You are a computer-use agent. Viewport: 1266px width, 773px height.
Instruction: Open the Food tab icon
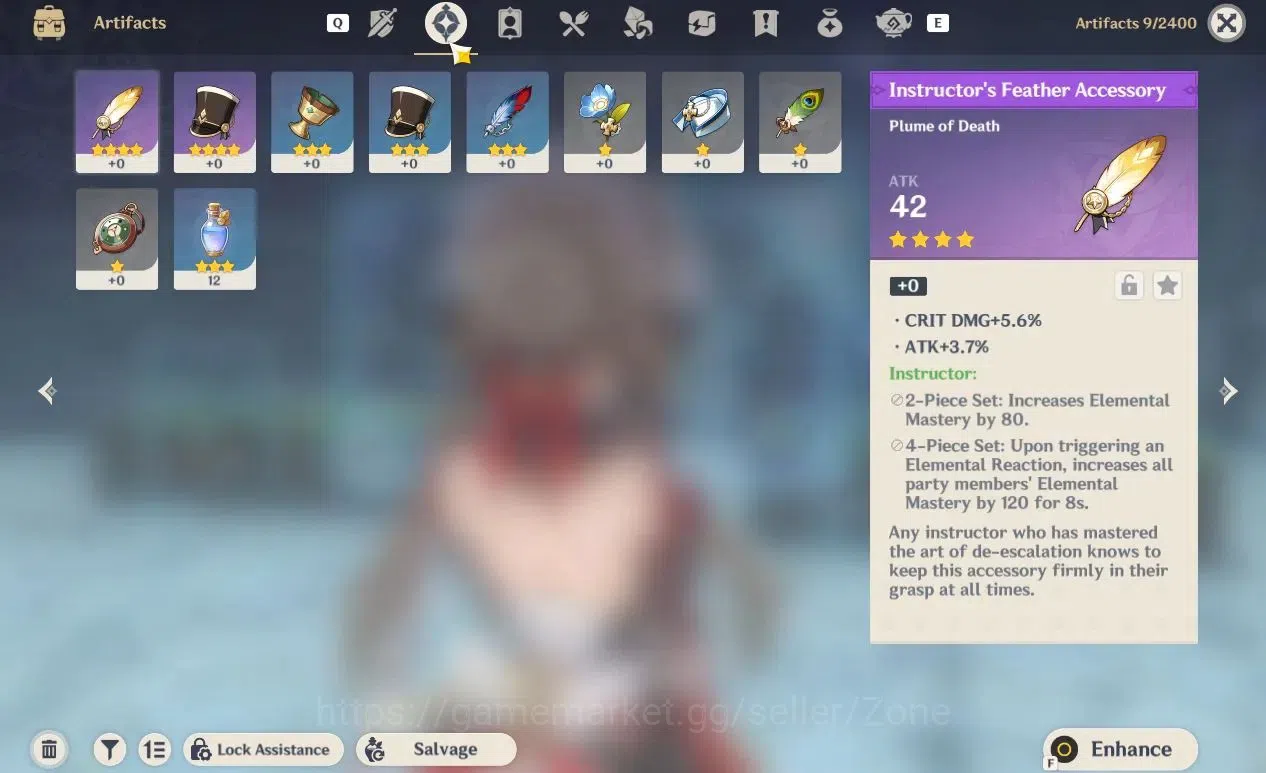point(574,23)
